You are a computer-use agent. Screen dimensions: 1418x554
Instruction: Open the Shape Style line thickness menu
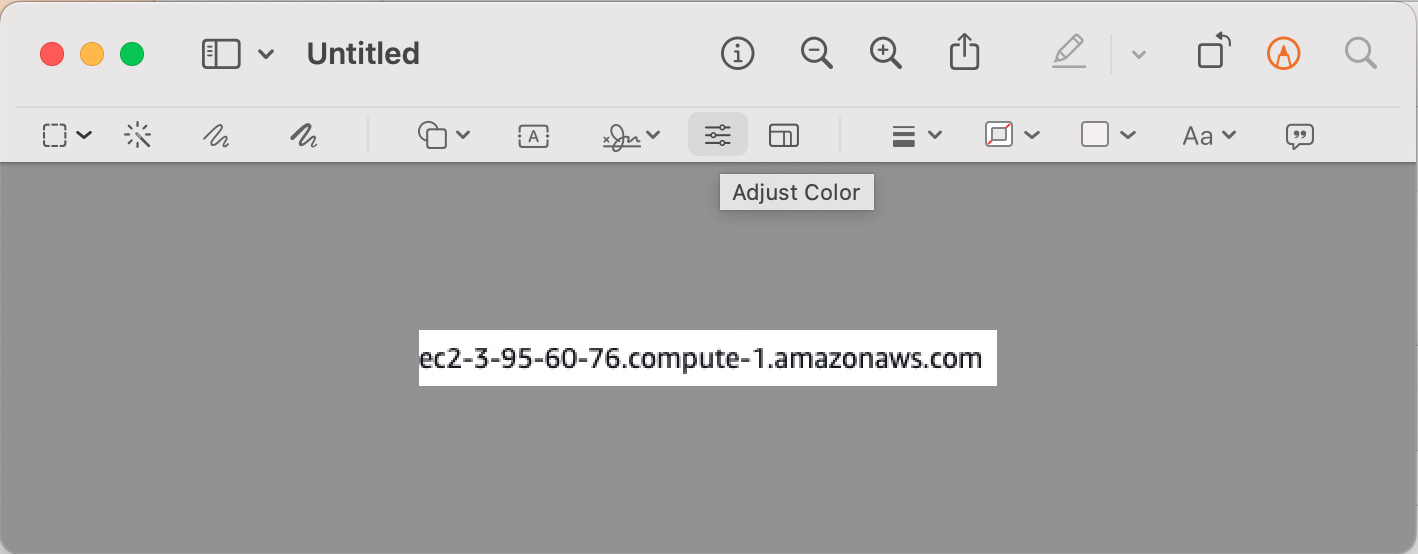916,135
